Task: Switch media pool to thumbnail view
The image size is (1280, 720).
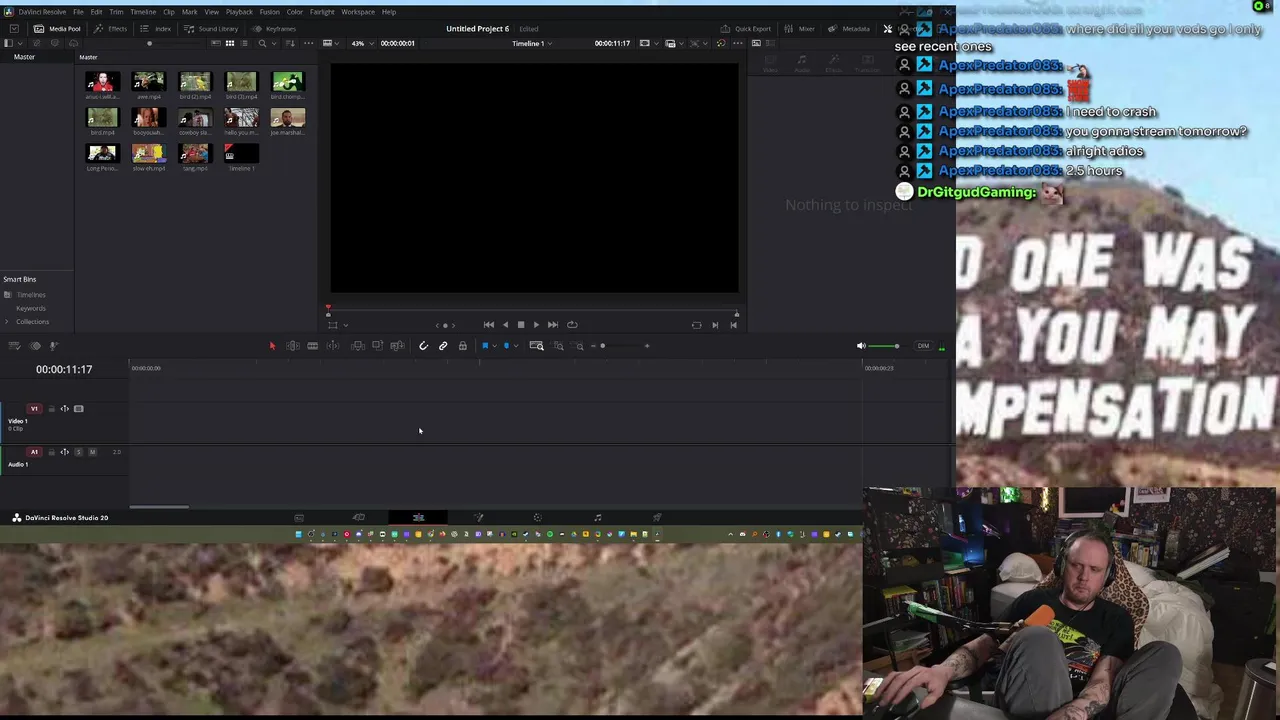Action: 230,43
